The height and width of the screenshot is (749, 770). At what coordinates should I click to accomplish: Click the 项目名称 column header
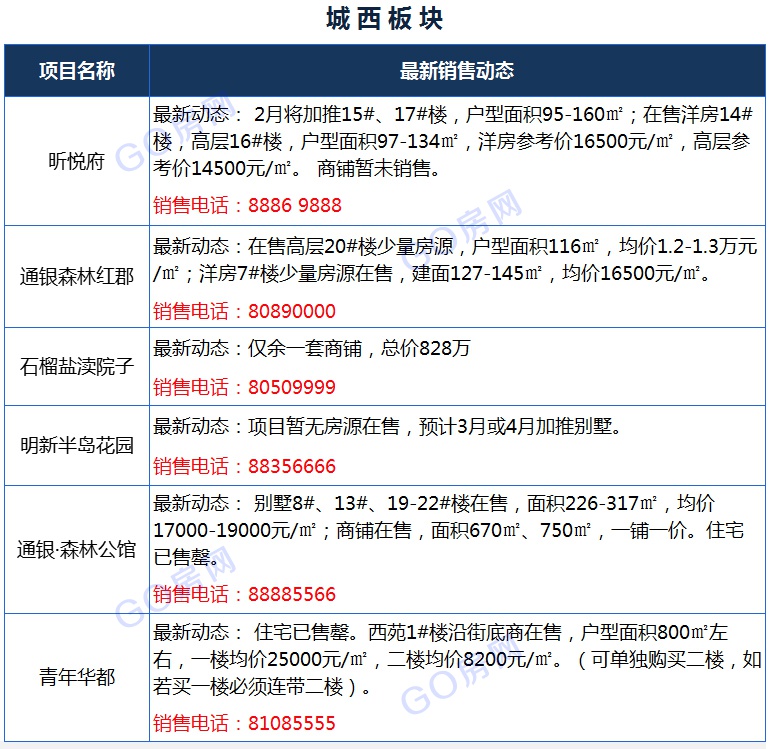pyautogui.click(x=77, y=71)
